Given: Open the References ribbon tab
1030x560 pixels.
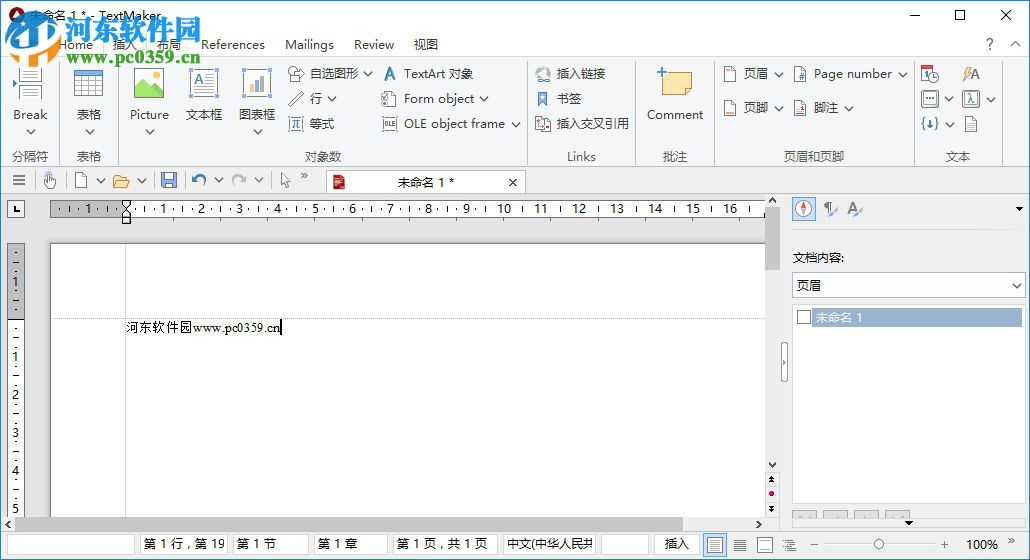Looking at the screenshot, I should [233, 45].
